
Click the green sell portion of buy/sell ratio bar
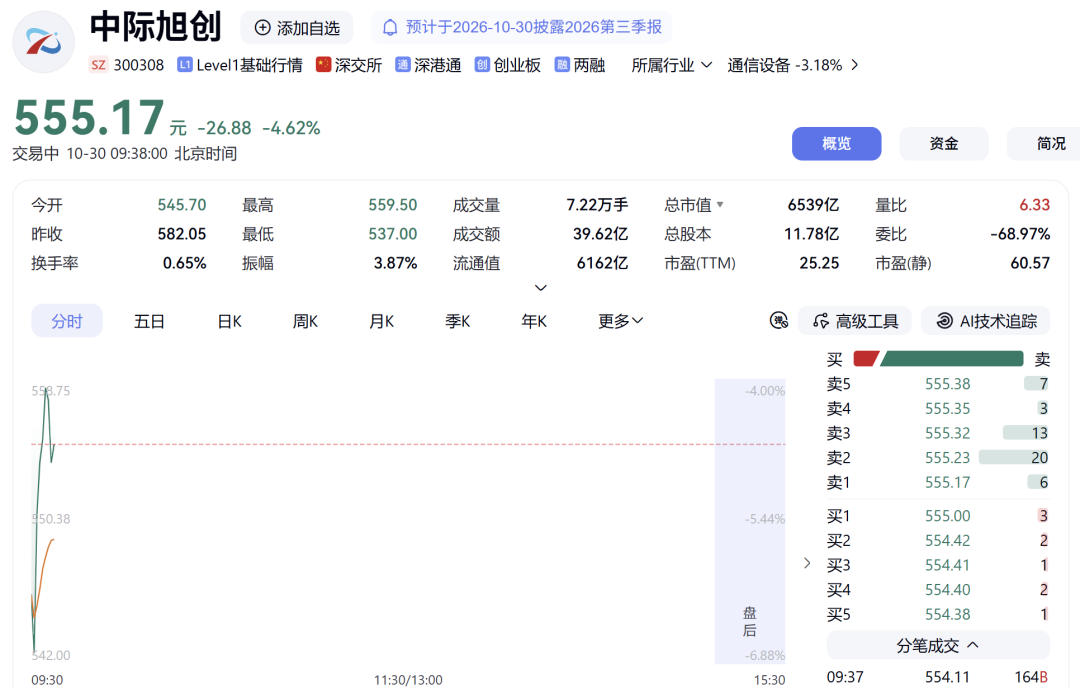pos(952,359)
